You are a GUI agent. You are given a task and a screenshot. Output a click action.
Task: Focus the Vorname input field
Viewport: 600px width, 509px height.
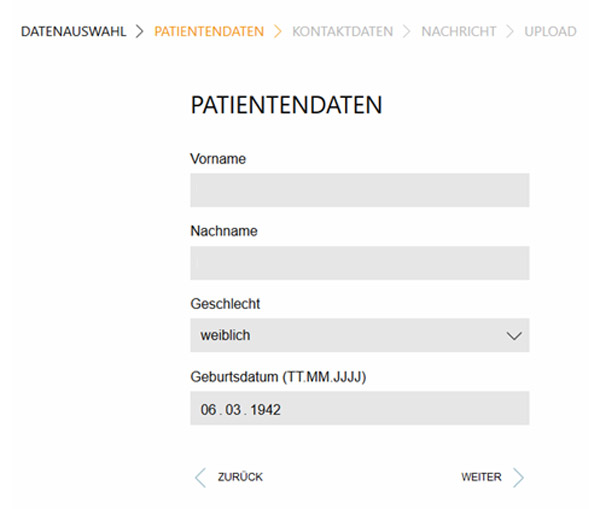tap(359, 190)
